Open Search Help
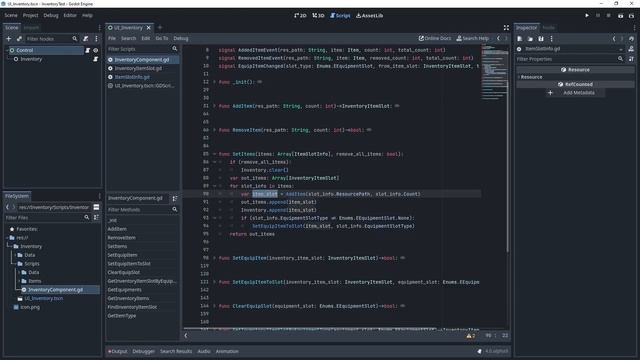This screenshot has height=360, width=640. pyautogui.click(x=472, y=38)
